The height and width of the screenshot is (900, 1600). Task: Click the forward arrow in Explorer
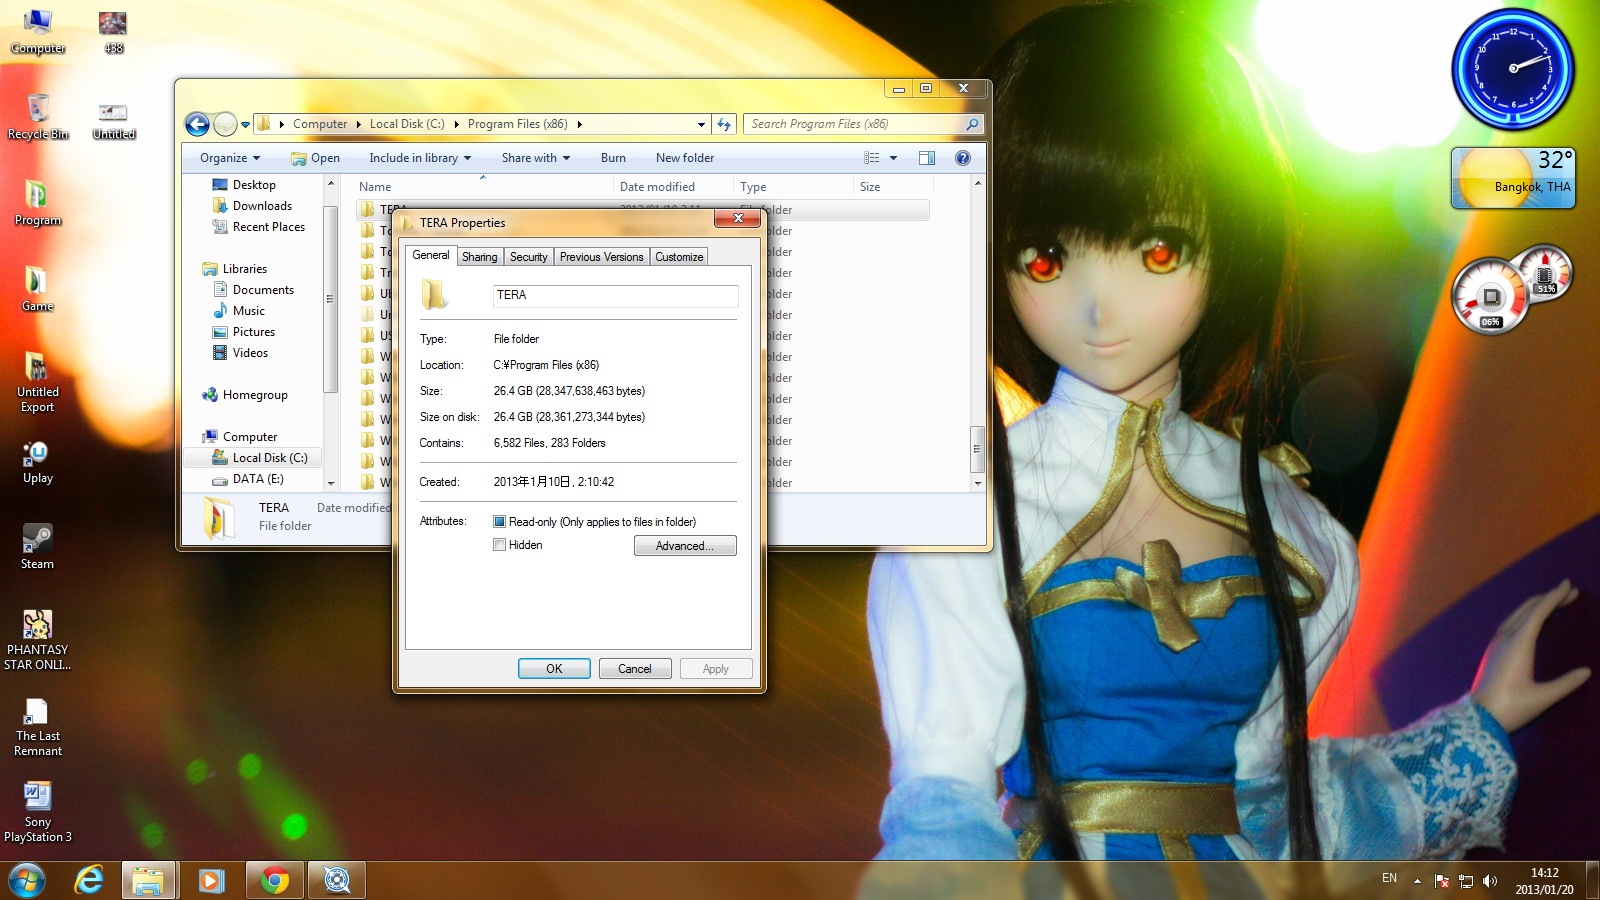[x=225, y=124]
